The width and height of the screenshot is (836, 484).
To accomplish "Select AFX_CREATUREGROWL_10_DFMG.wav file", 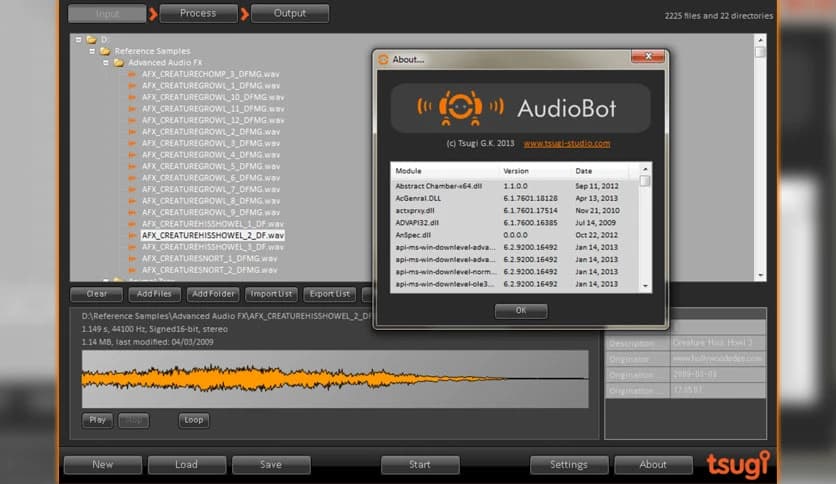I will [213, 97].
